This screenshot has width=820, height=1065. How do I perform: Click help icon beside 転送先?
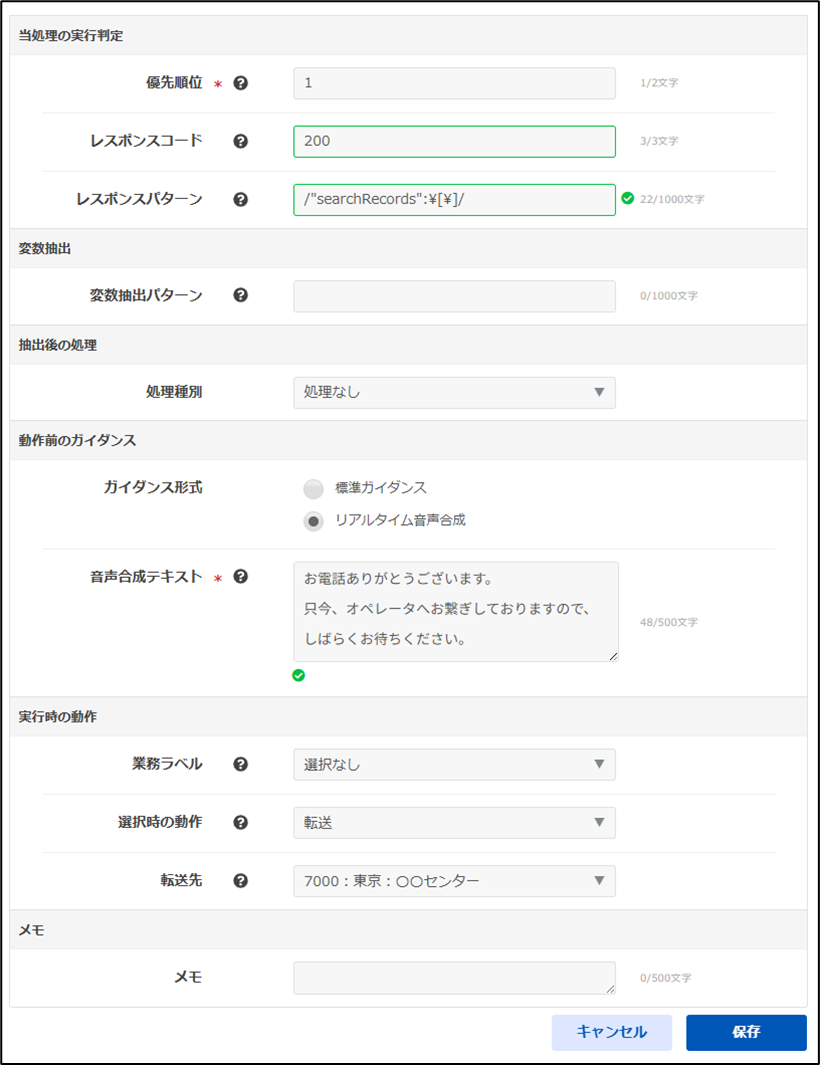click(240, 881)
